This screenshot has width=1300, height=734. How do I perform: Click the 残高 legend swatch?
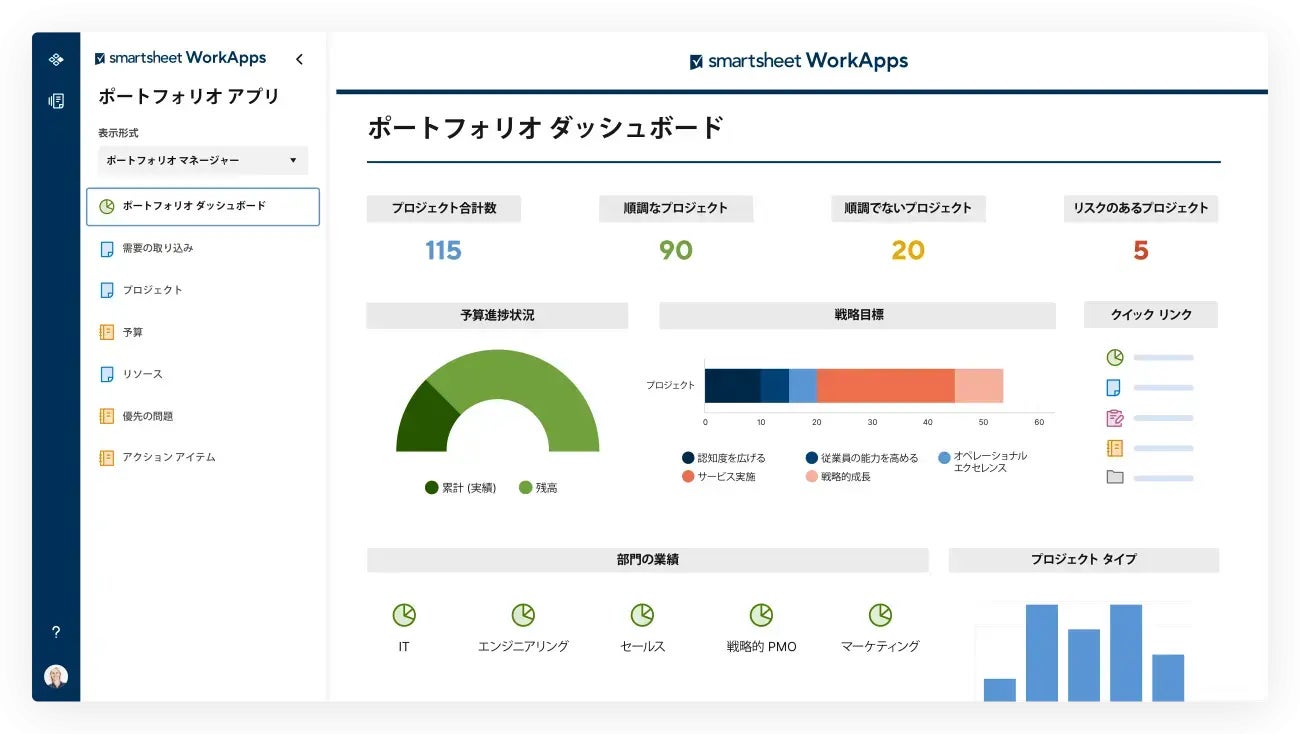pos(525,488)
